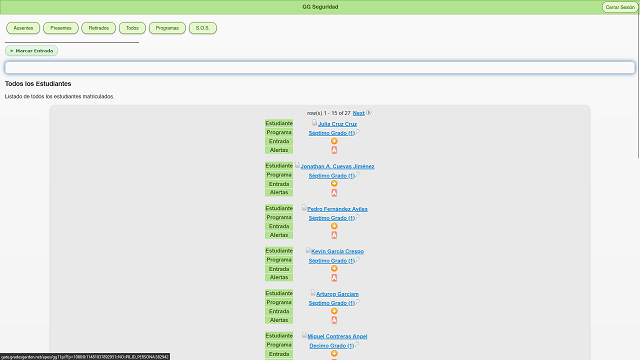The height and width of the screenshot is (360, 640).
Task: Open Julia Cruz Cruz student link
Action: (338, 124)
